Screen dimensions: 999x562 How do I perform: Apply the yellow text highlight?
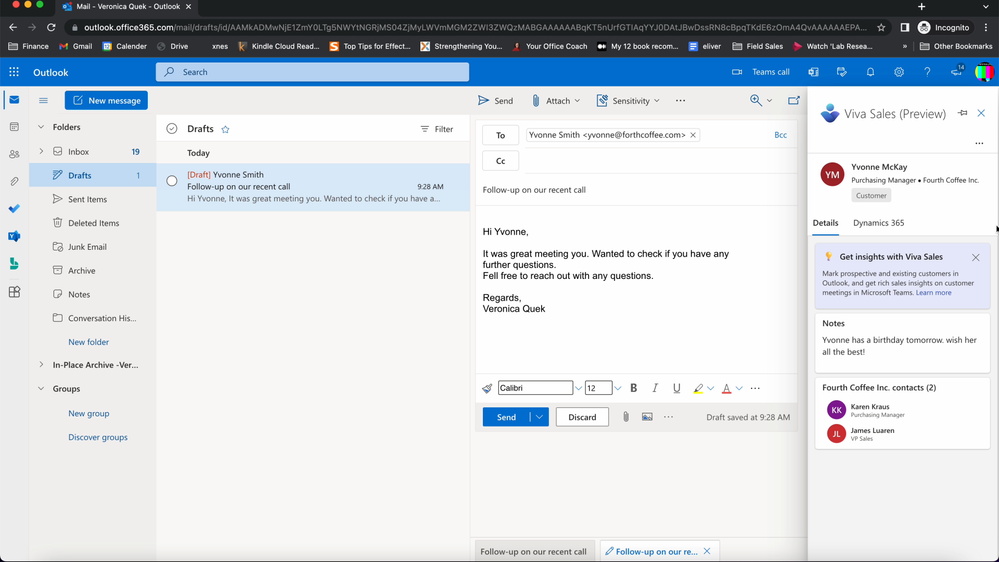click(x=698, y=388)
